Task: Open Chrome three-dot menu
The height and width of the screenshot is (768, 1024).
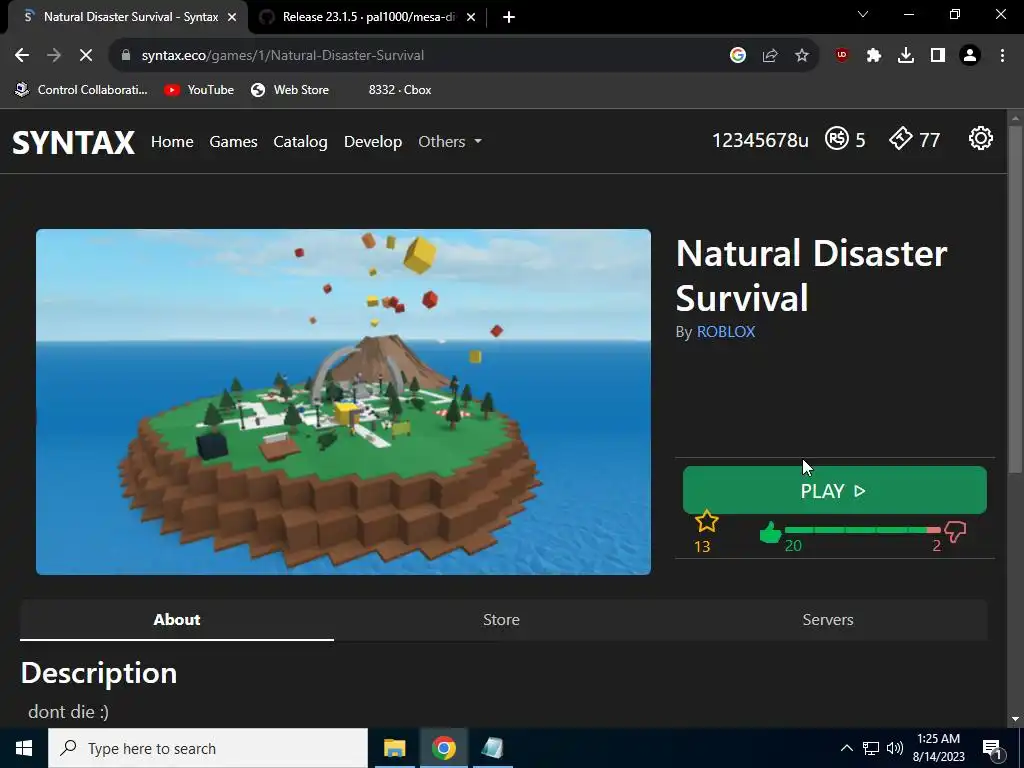Action: [x=1002, y=56]
